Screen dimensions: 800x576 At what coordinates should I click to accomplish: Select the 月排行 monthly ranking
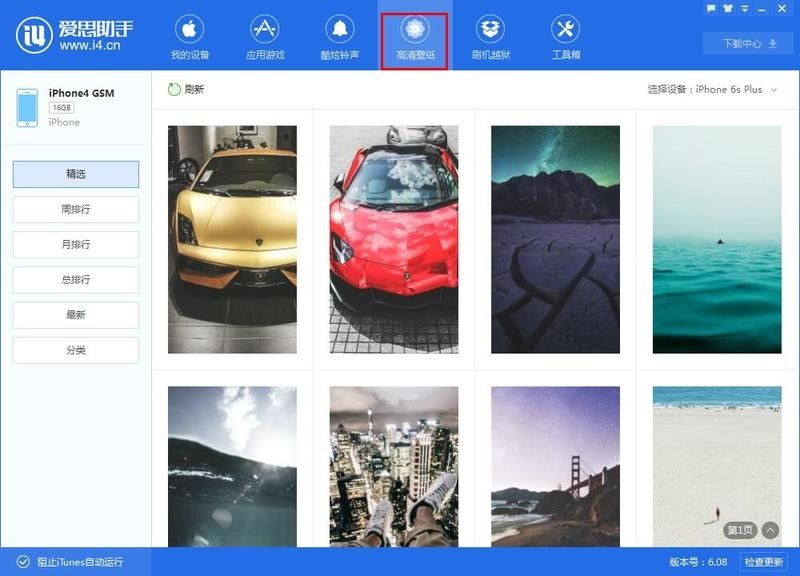coord(76,244)
